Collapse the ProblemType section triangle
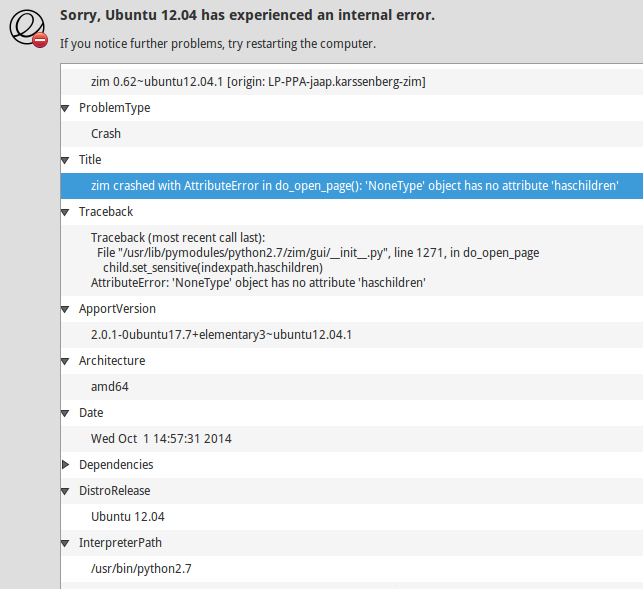Viewport: 643px width, 589px height. (x=65, y=108)
